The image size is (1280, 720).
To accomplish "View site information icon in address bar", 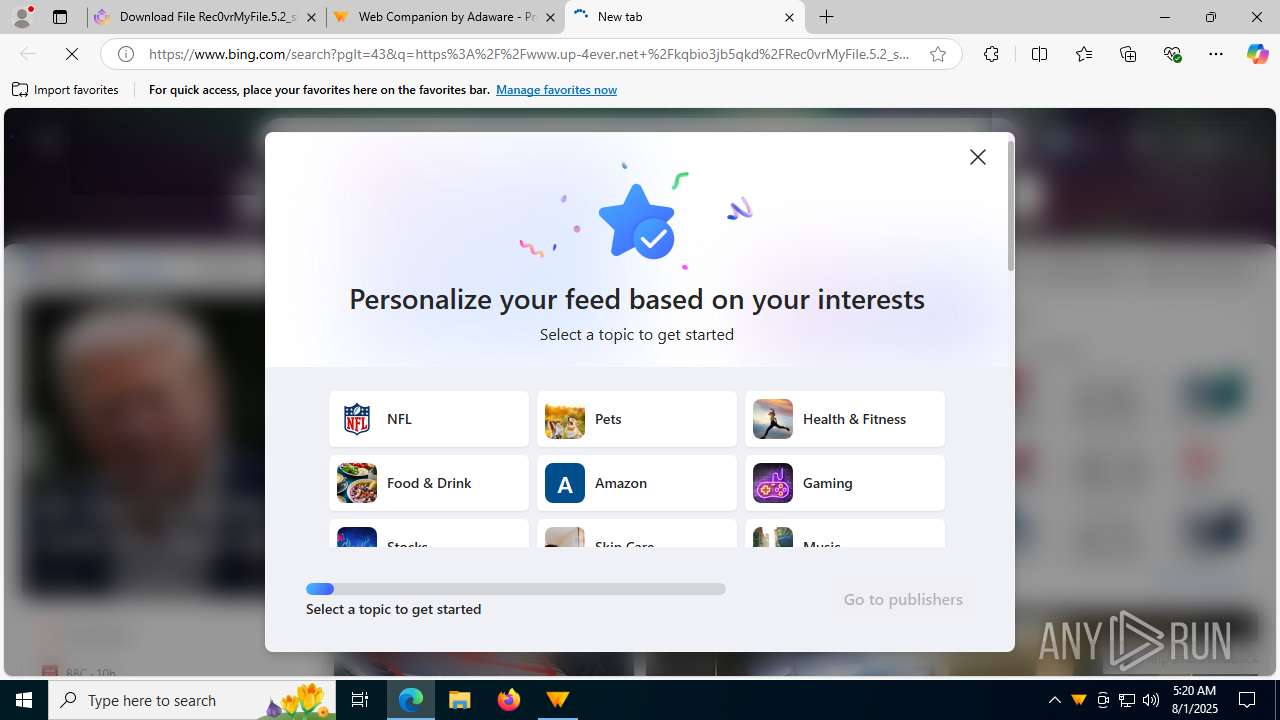I will [x=126, y=54].
